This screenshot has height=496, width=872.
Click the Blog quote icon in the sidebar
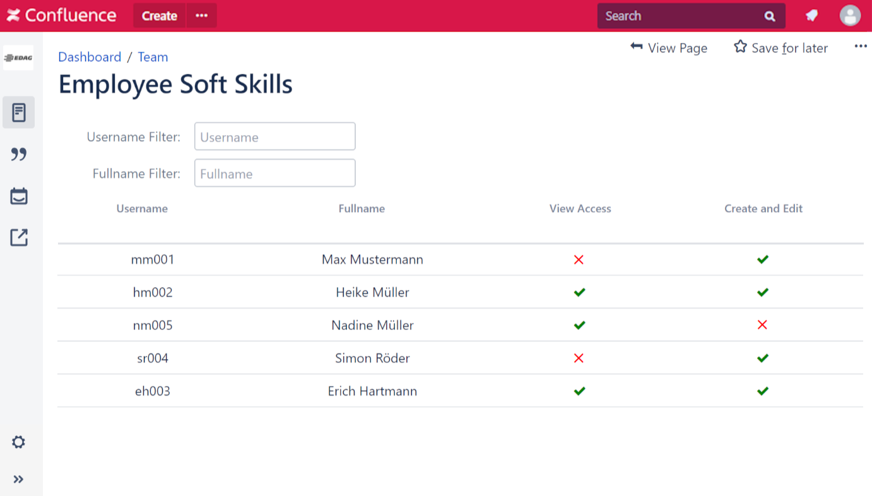[18, 154]
